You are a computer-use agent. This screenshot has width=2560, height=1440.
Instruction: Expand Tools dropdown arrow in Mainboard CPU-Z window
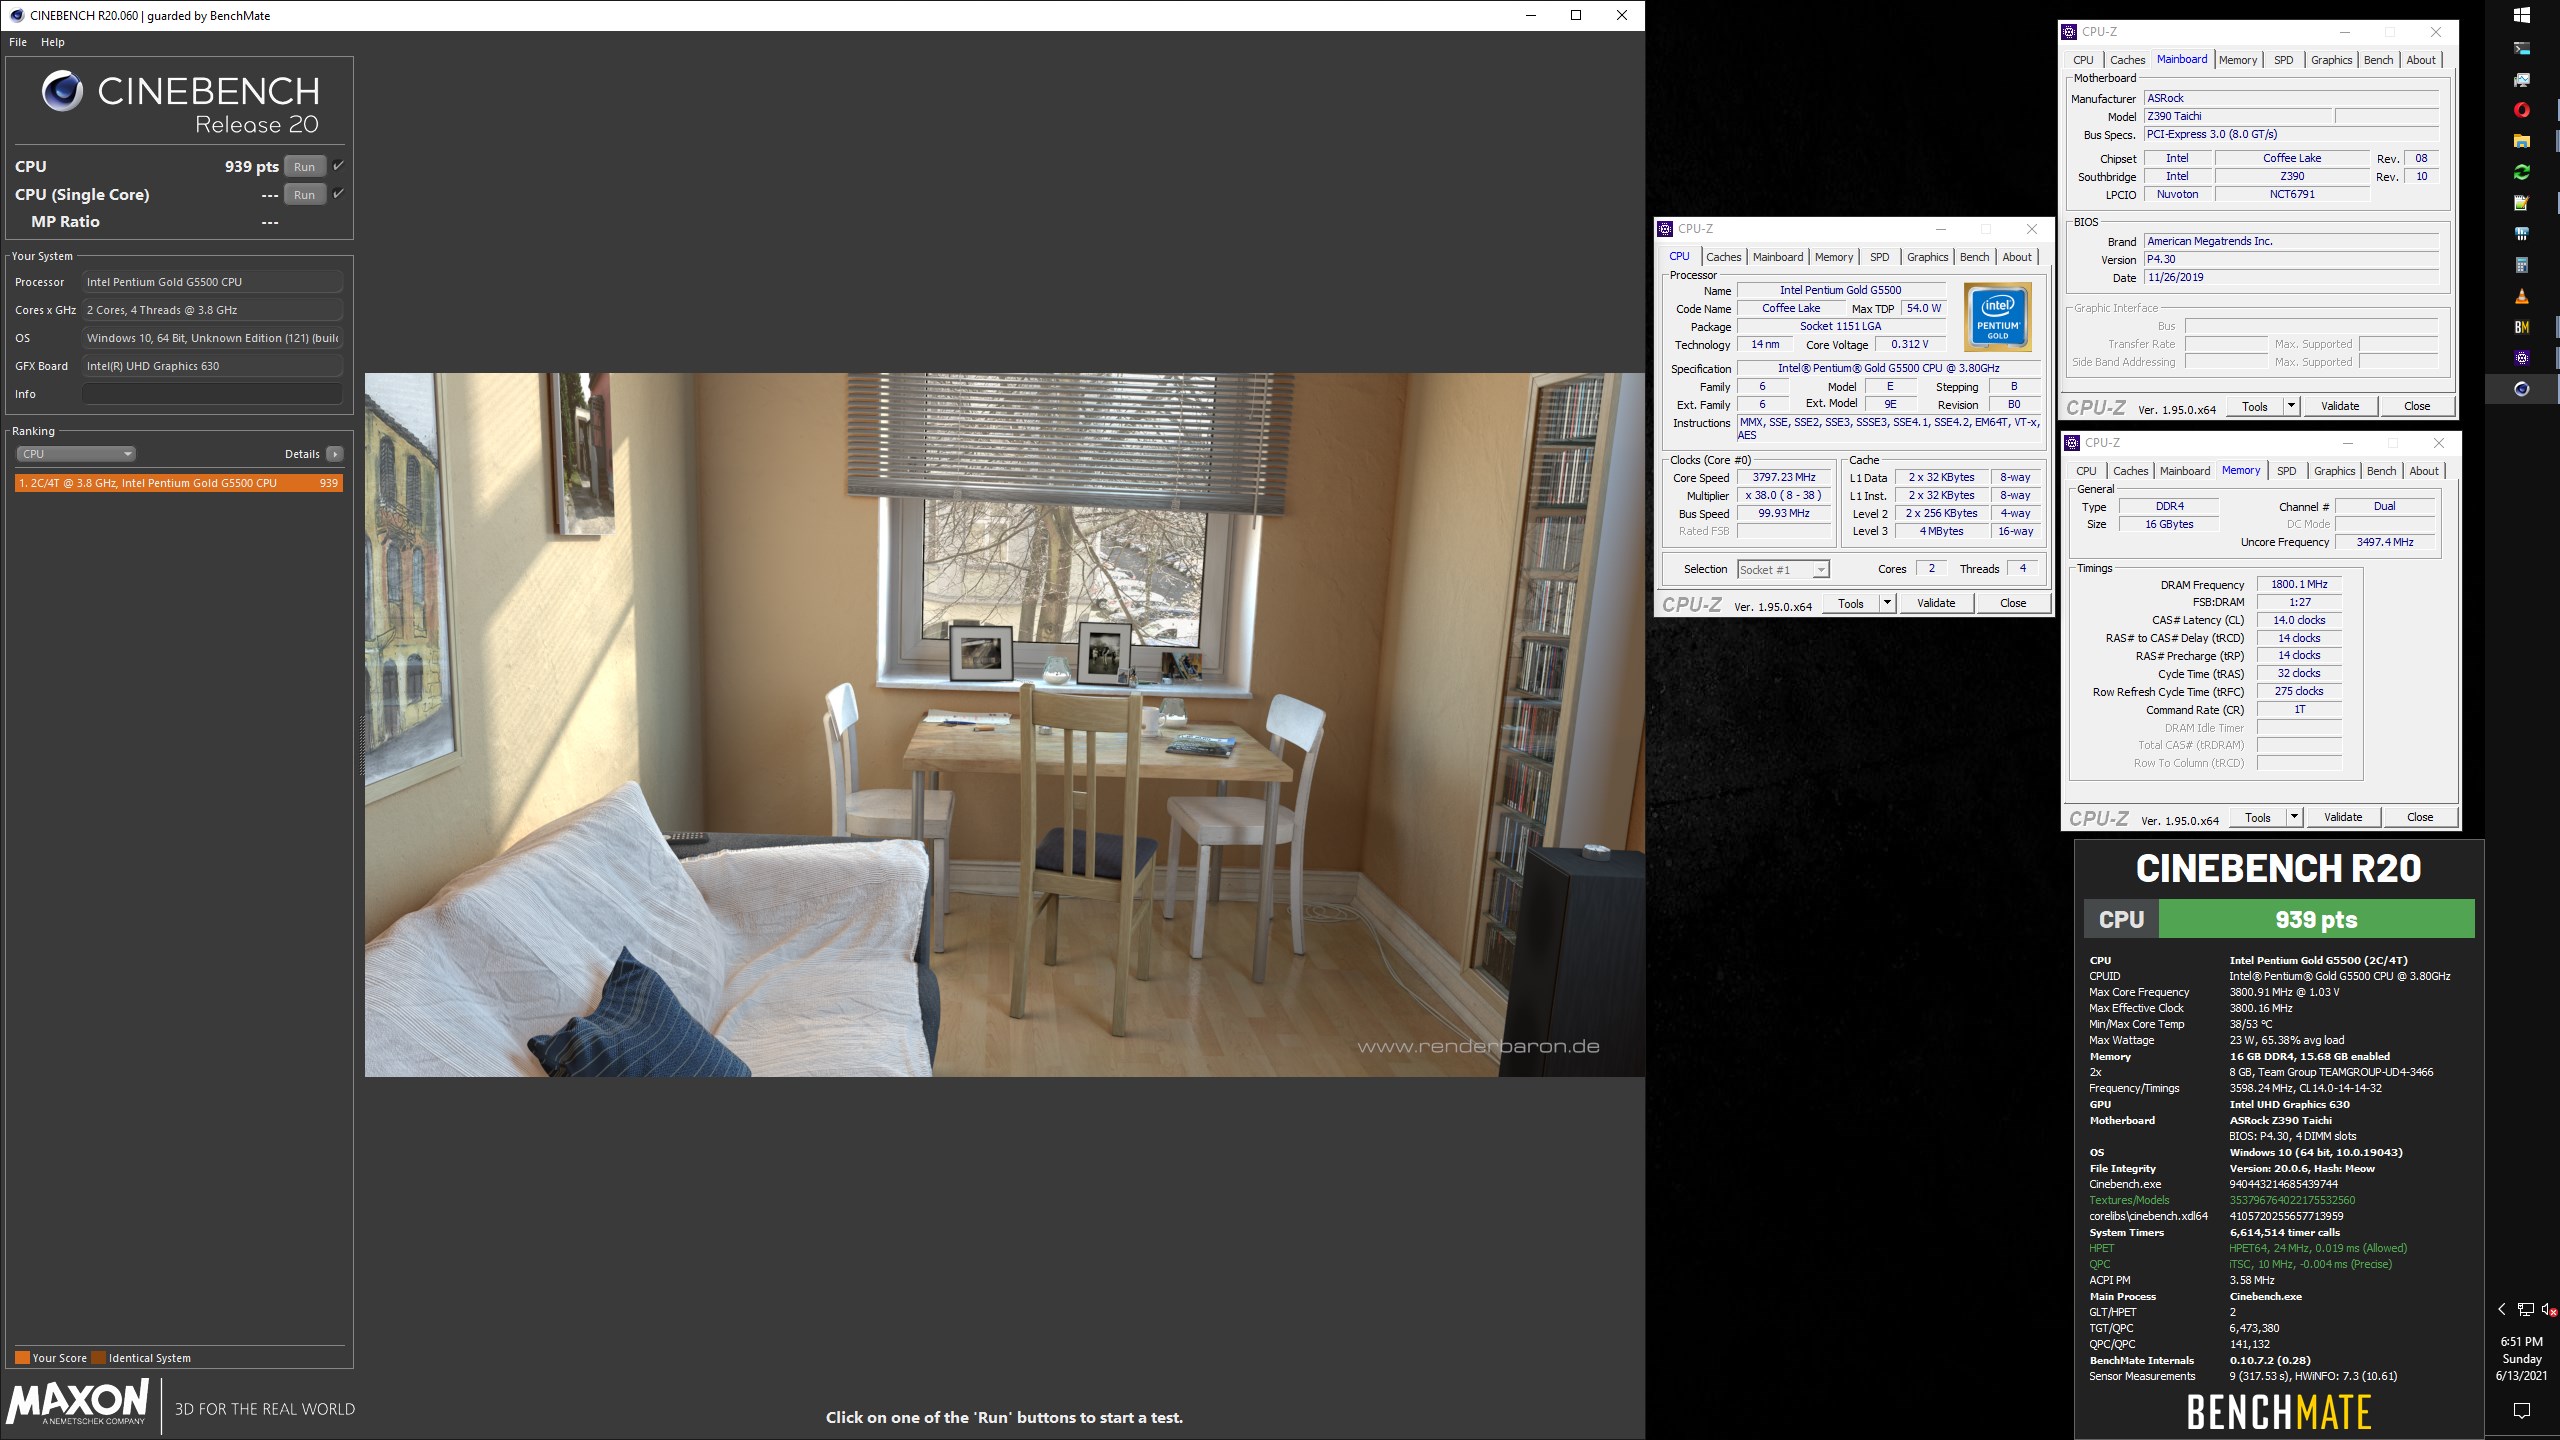coord(2290,406)
